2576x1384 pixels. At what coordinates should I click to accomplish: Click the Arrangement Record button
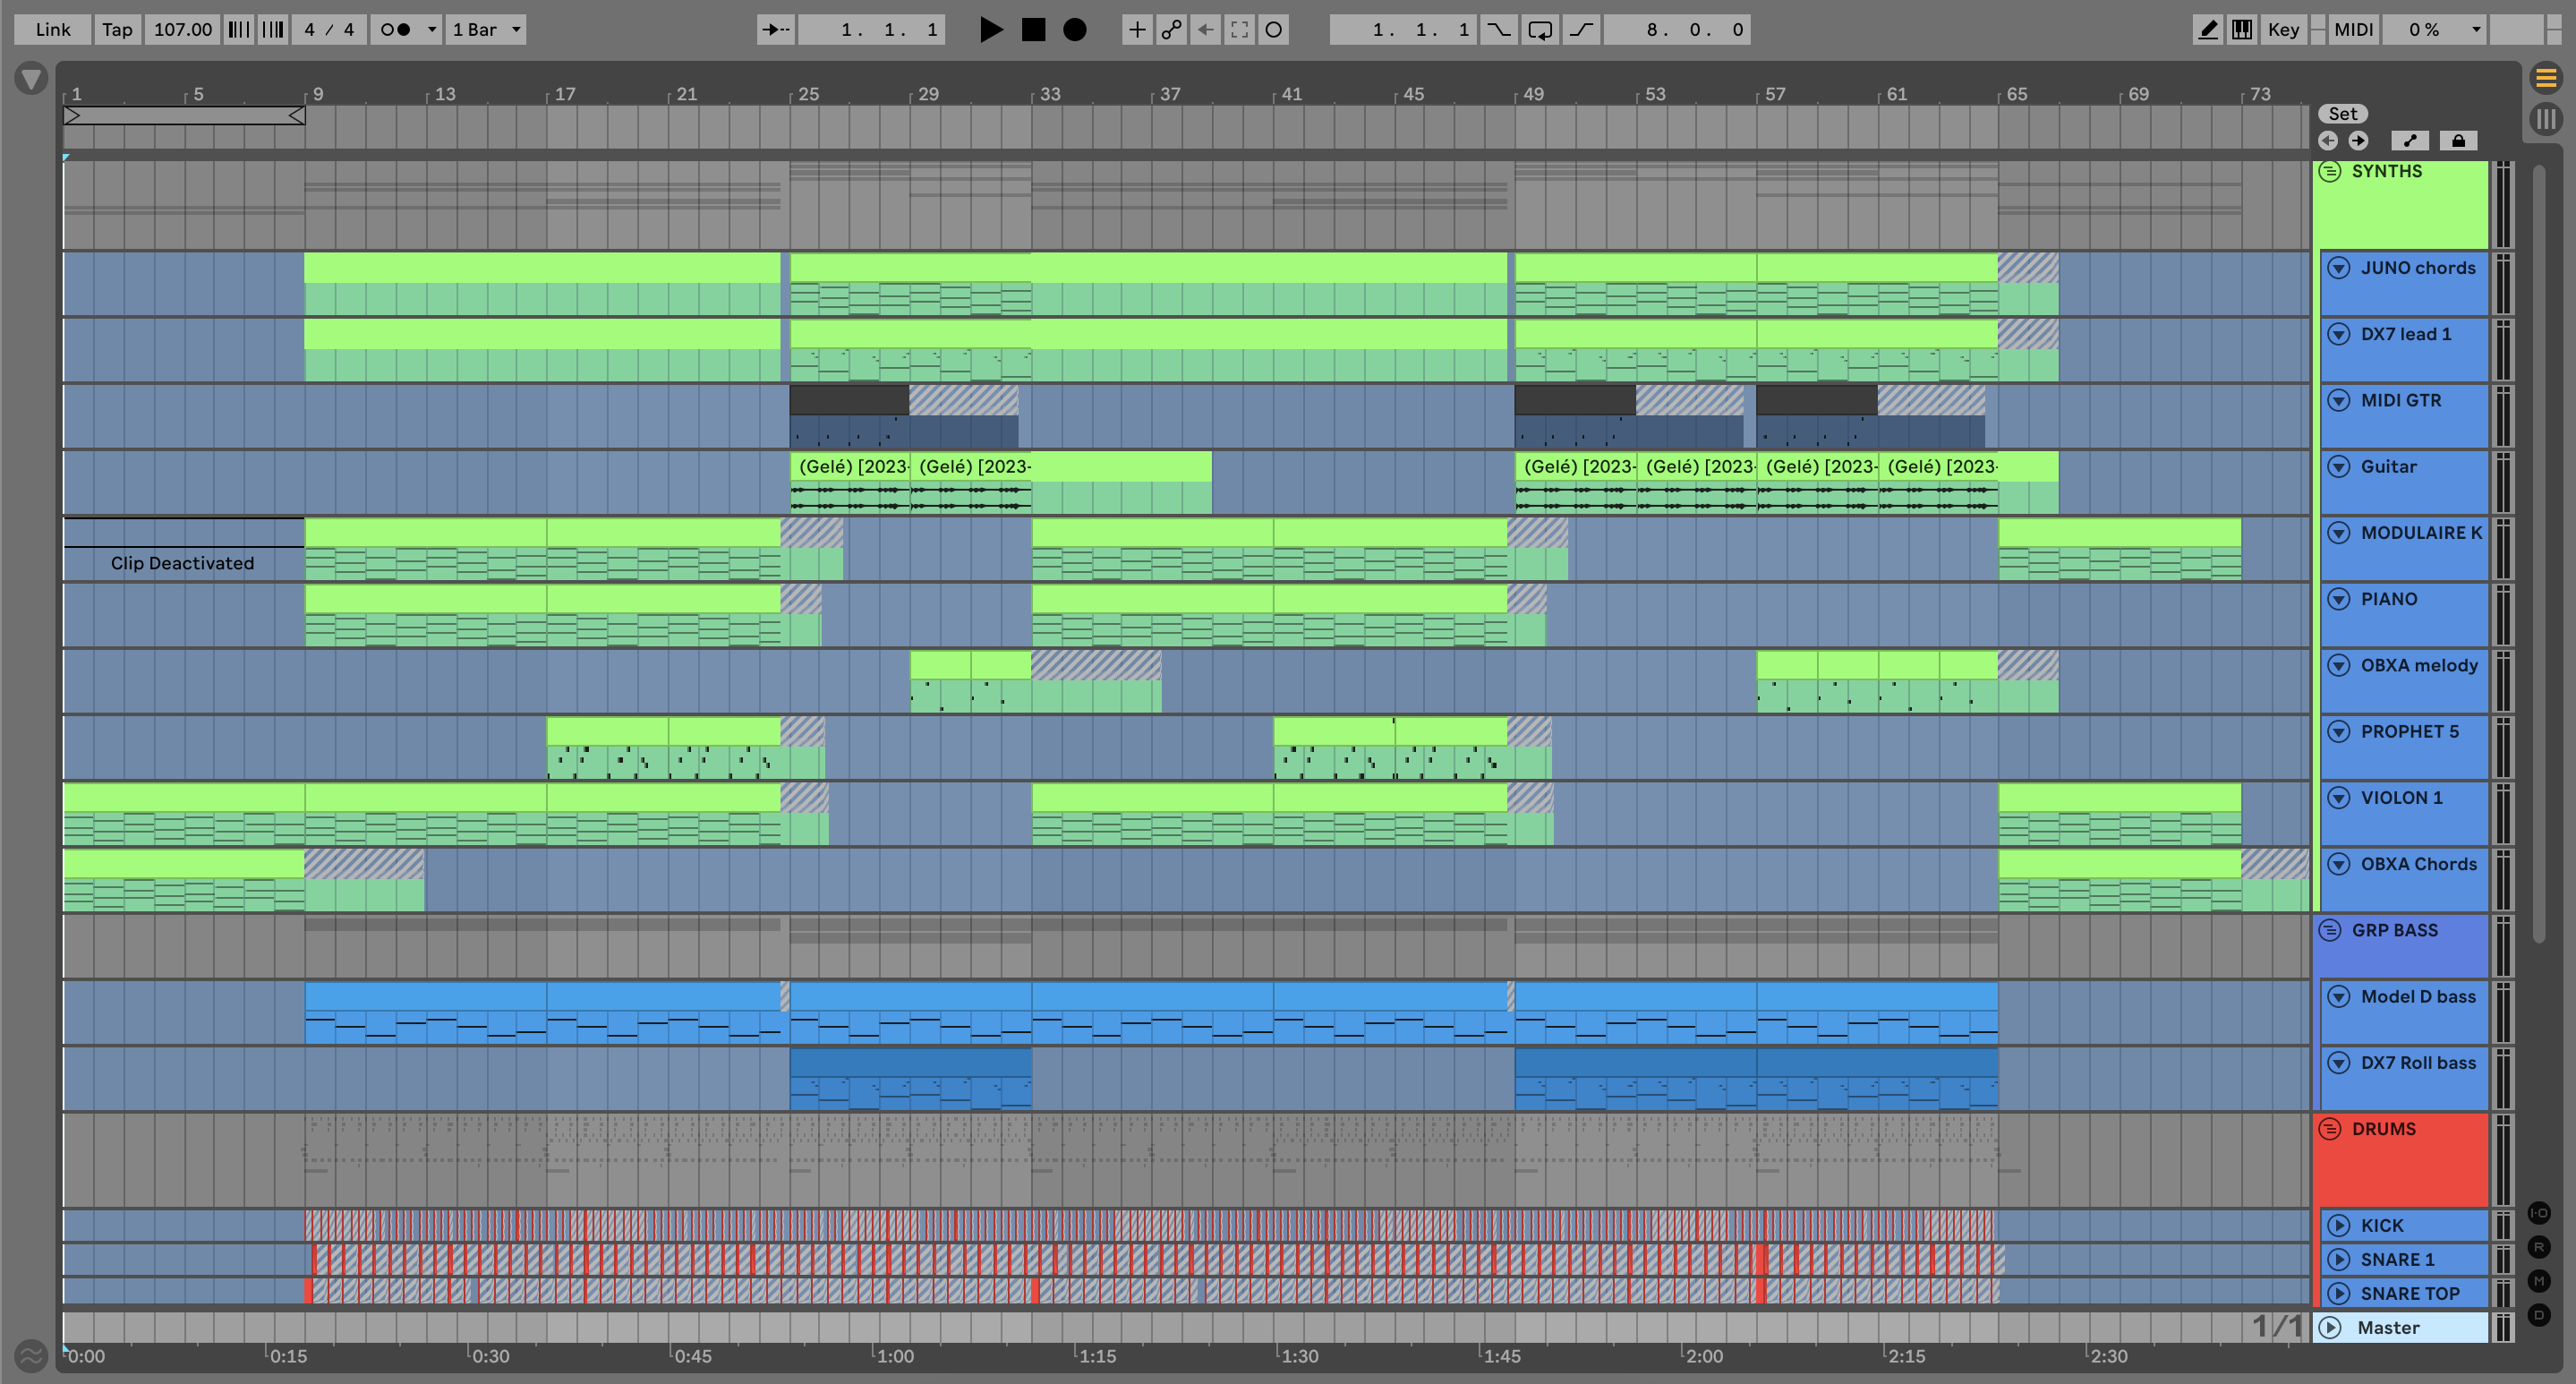pos(1074,30)
